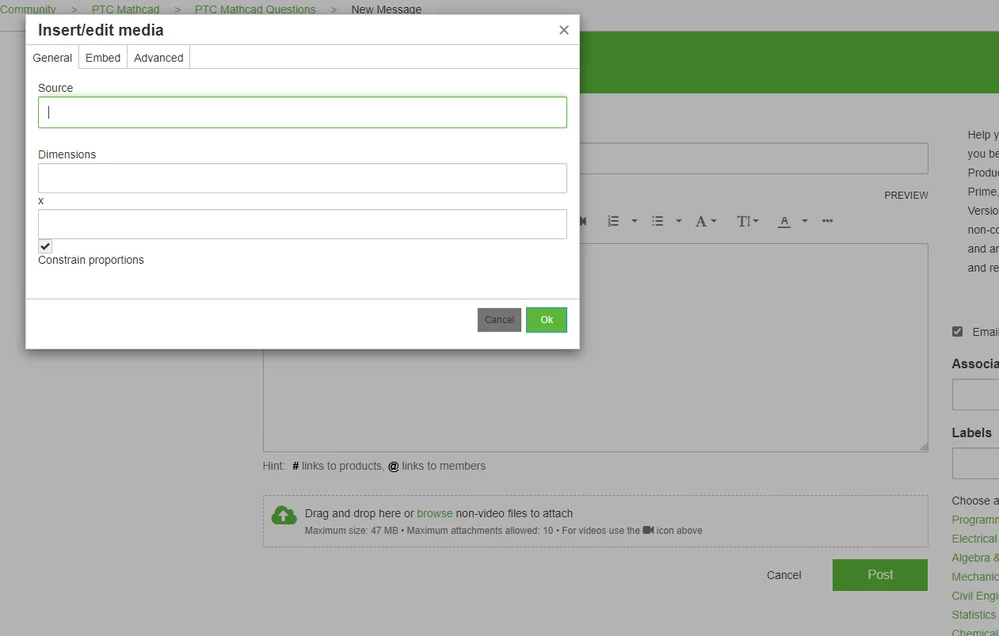999x636 pixels.
Task: Confirm with the Ok button
Action: [546, 320]
